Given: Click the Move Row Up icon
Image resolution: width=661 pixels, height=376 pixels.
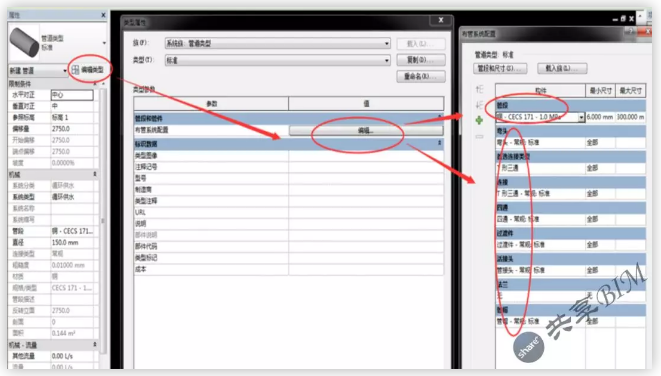Looking at the screenshot, I should tap(479, 89).
